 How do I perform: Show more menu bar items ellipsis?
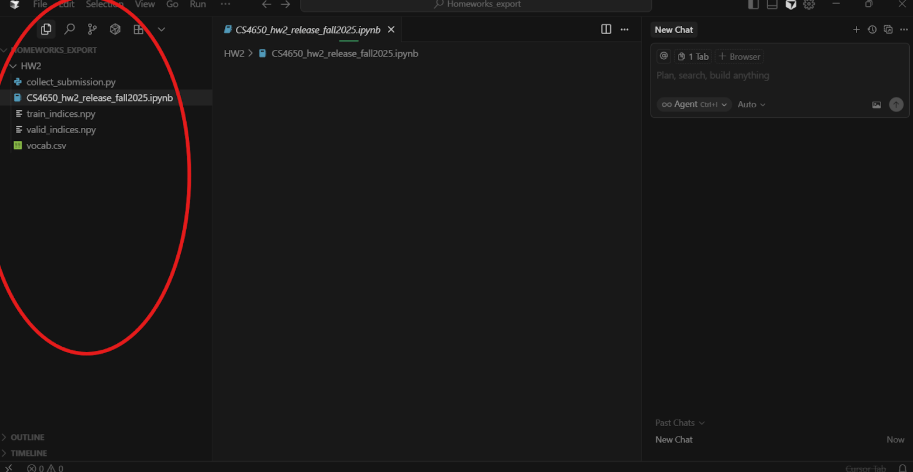pos(225,4)
